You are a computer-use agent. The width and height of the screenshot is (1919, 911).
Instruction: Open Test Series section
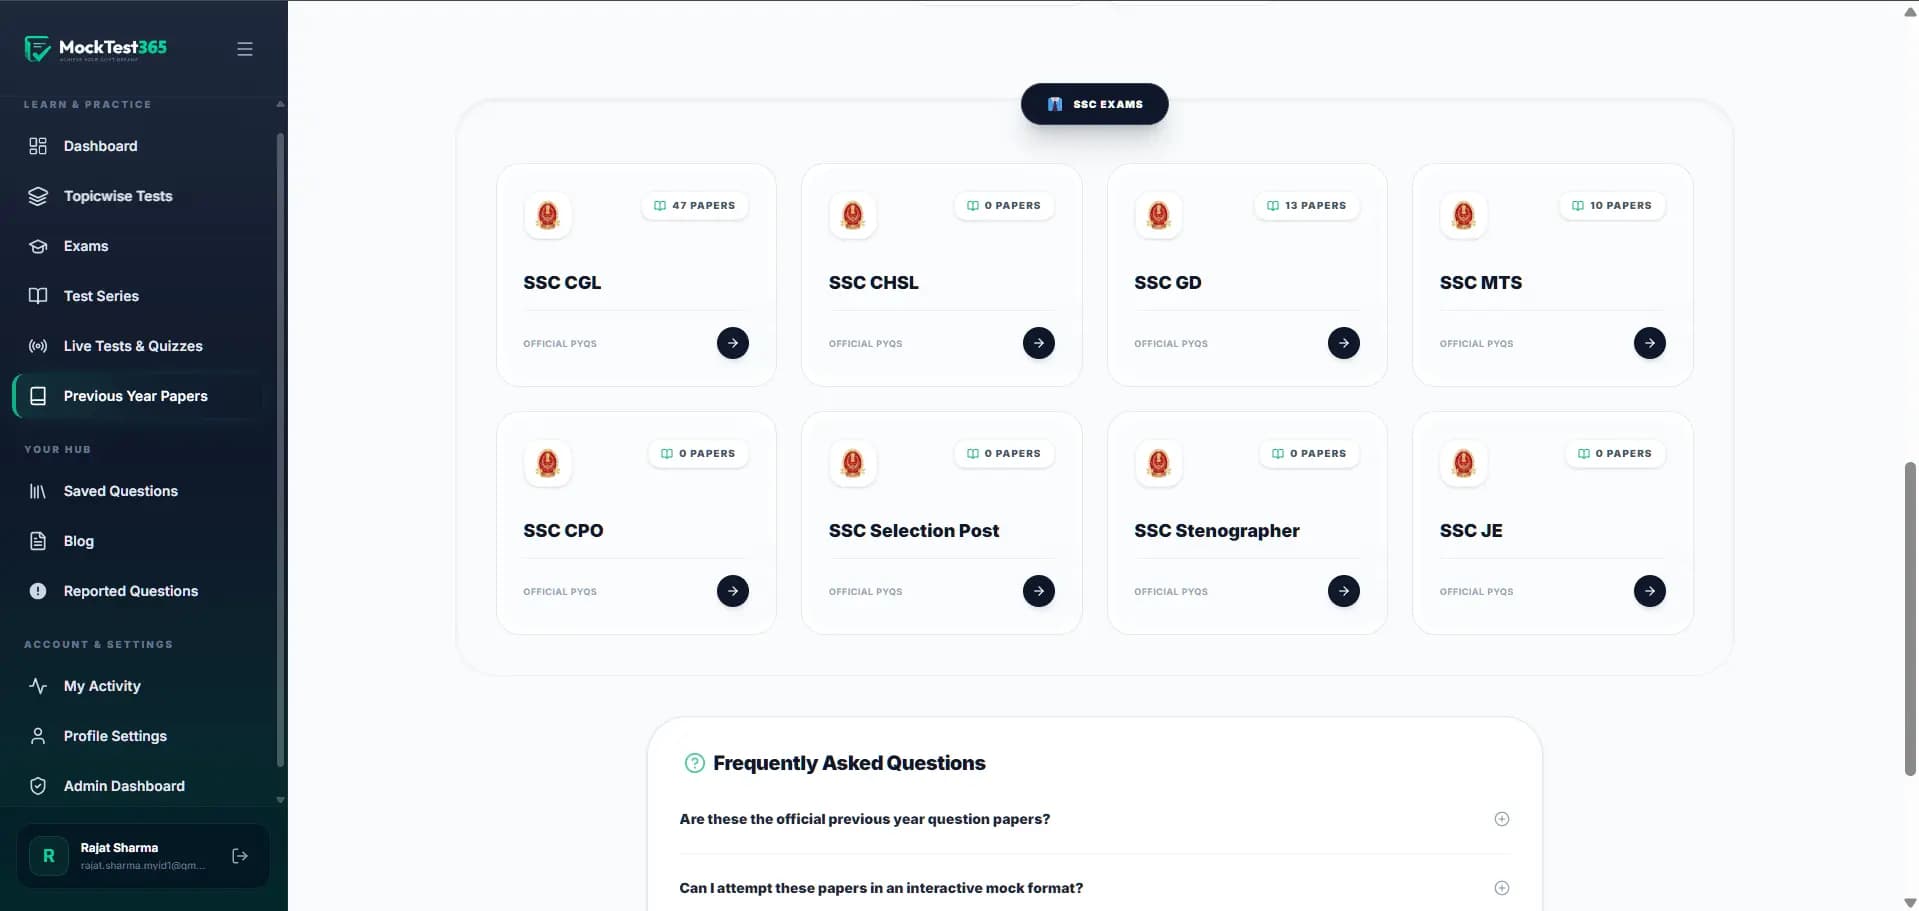pyautogui.click(x=138, y=296)
